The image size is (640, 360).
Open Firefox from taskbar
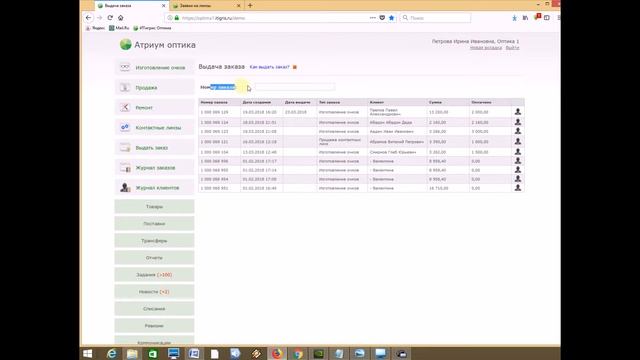[277, 353]
